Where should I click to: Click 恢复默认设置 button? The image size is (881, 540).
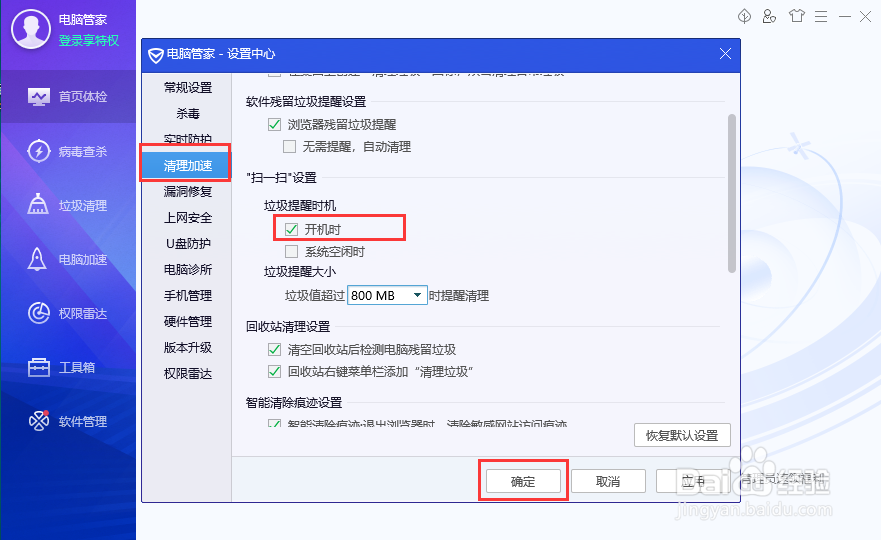(x=682, y=435)
